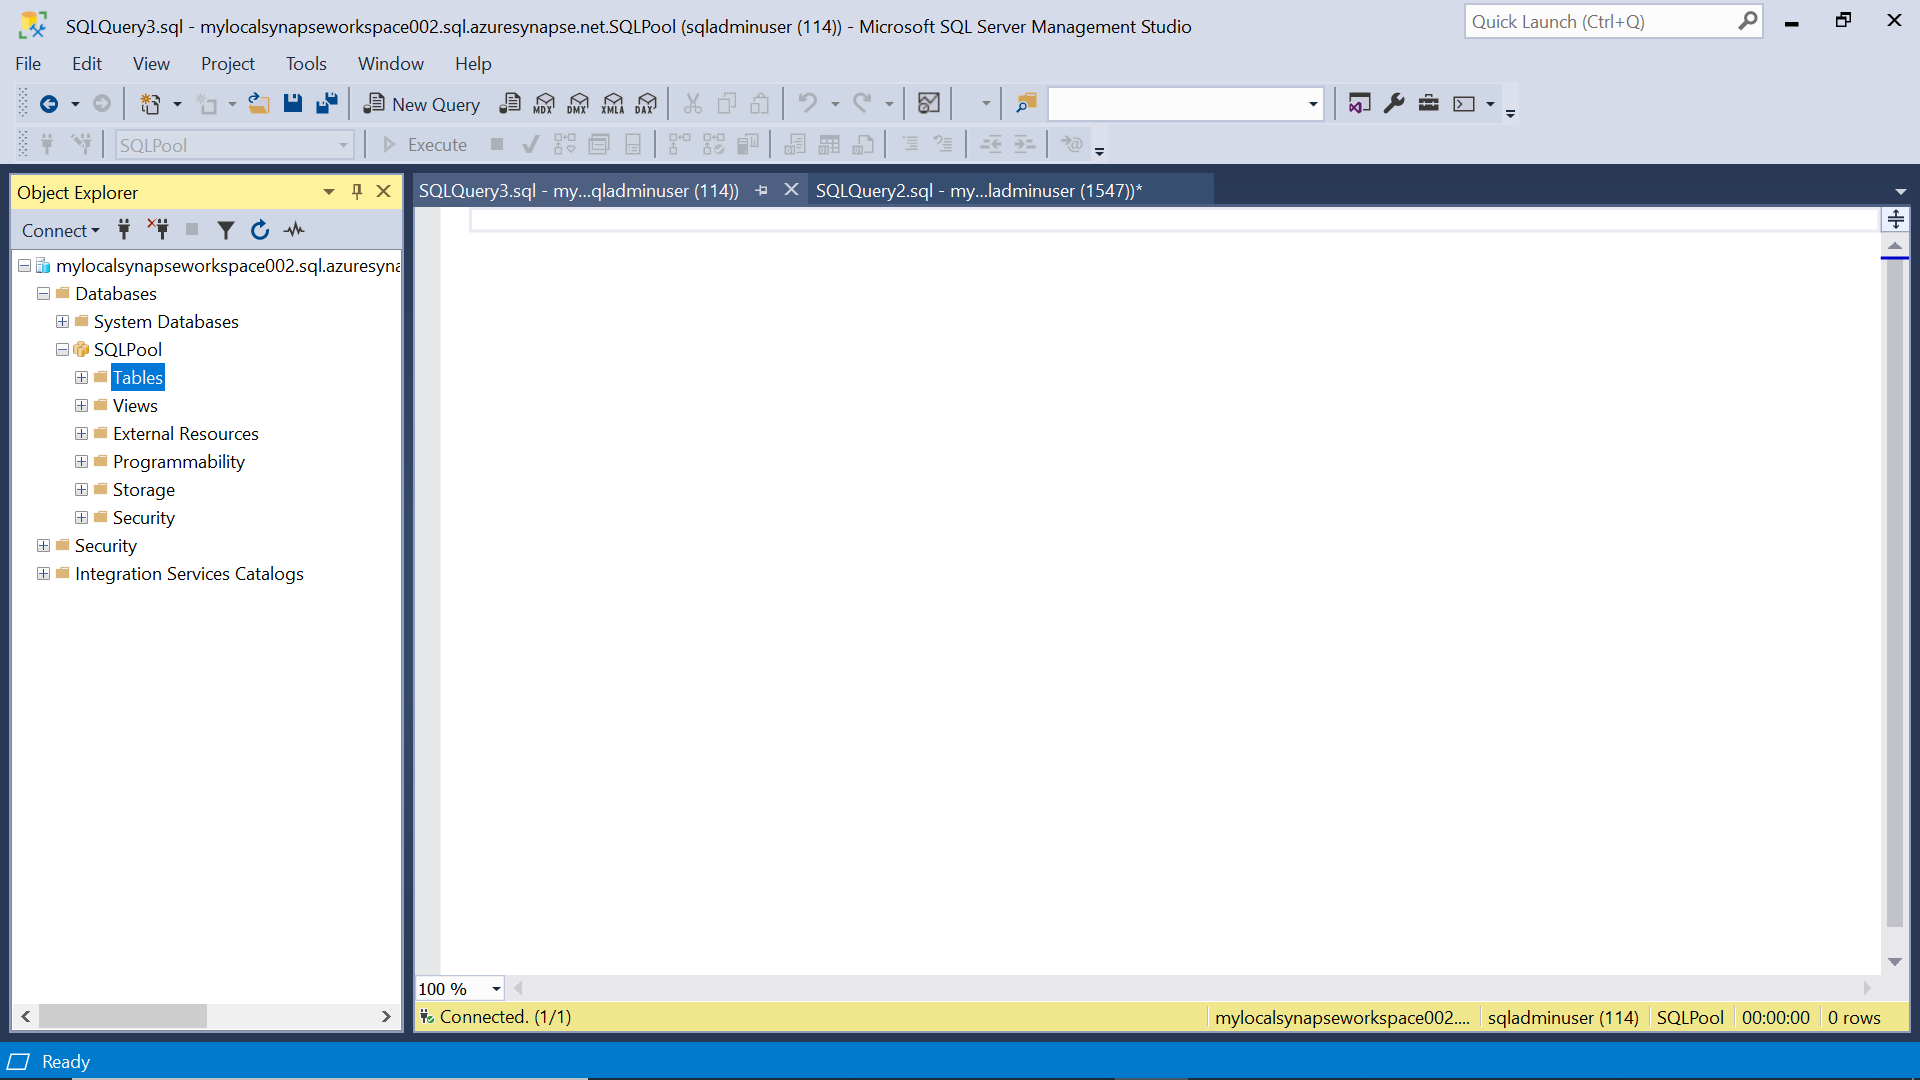The width and height of the screenshot is (1920, 1080).
Task: Click the Object Explorer filter icon
Action: 226,230
